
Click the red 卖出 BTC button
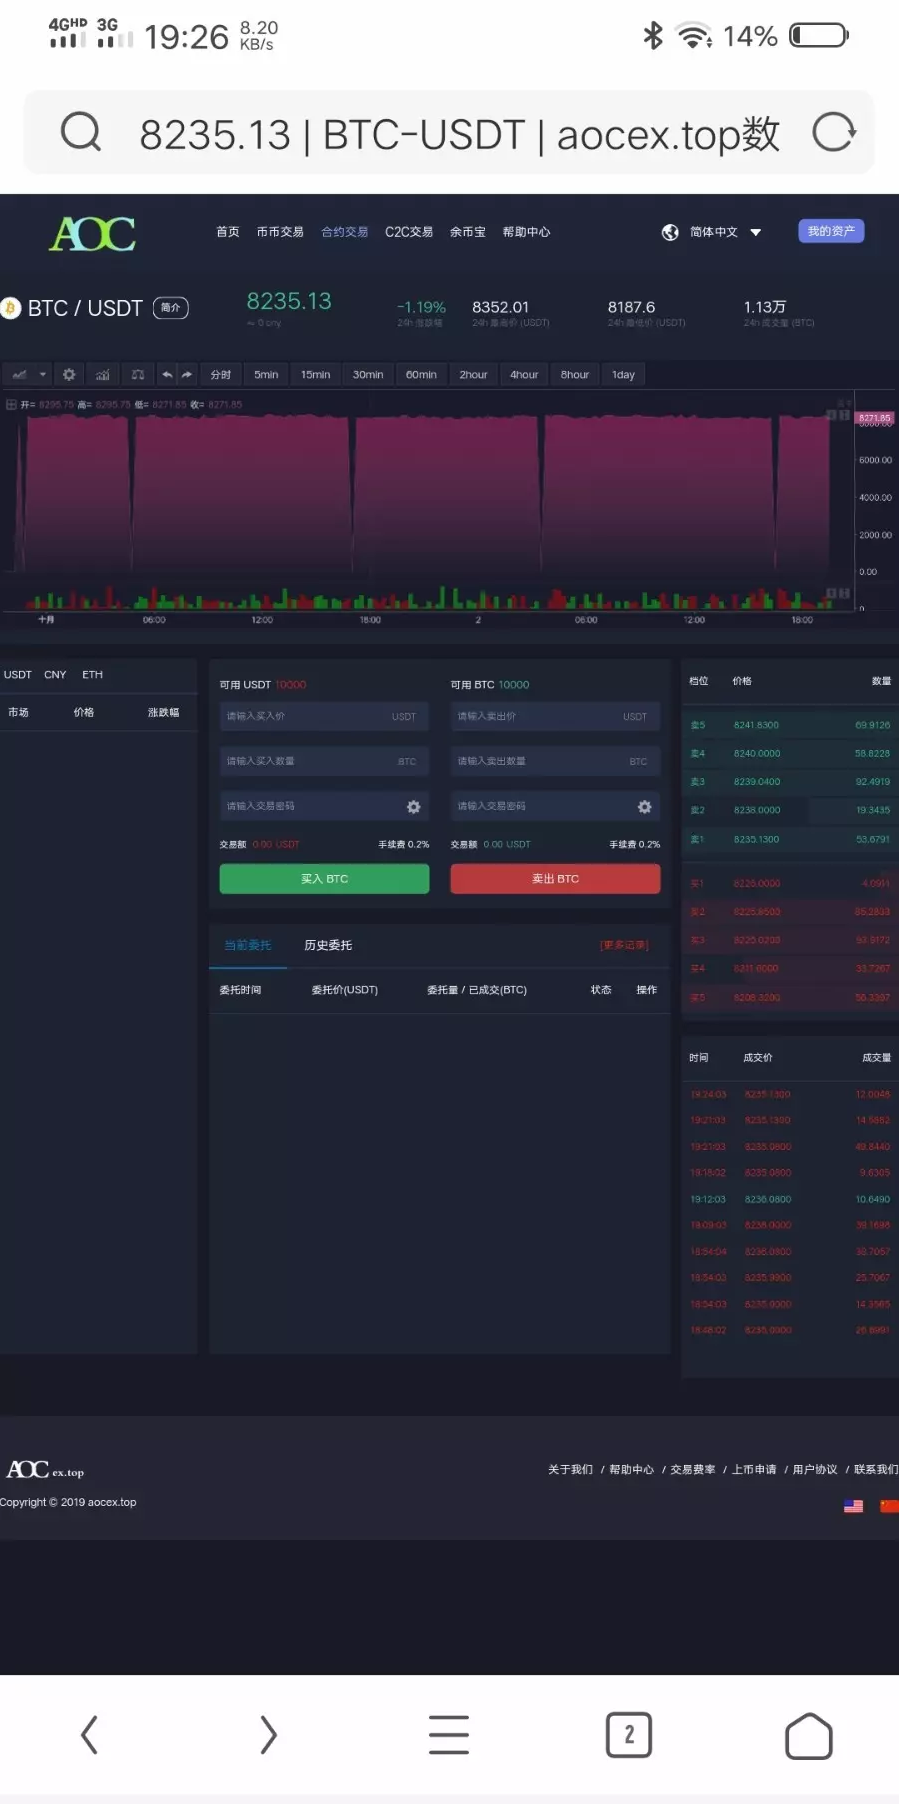(555, 879)
